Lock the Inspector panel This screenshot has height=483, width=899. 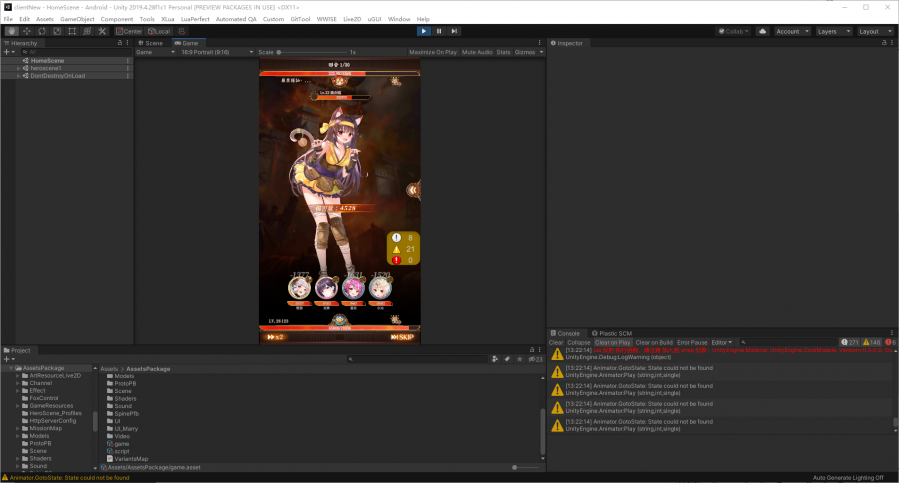point(884,43)
